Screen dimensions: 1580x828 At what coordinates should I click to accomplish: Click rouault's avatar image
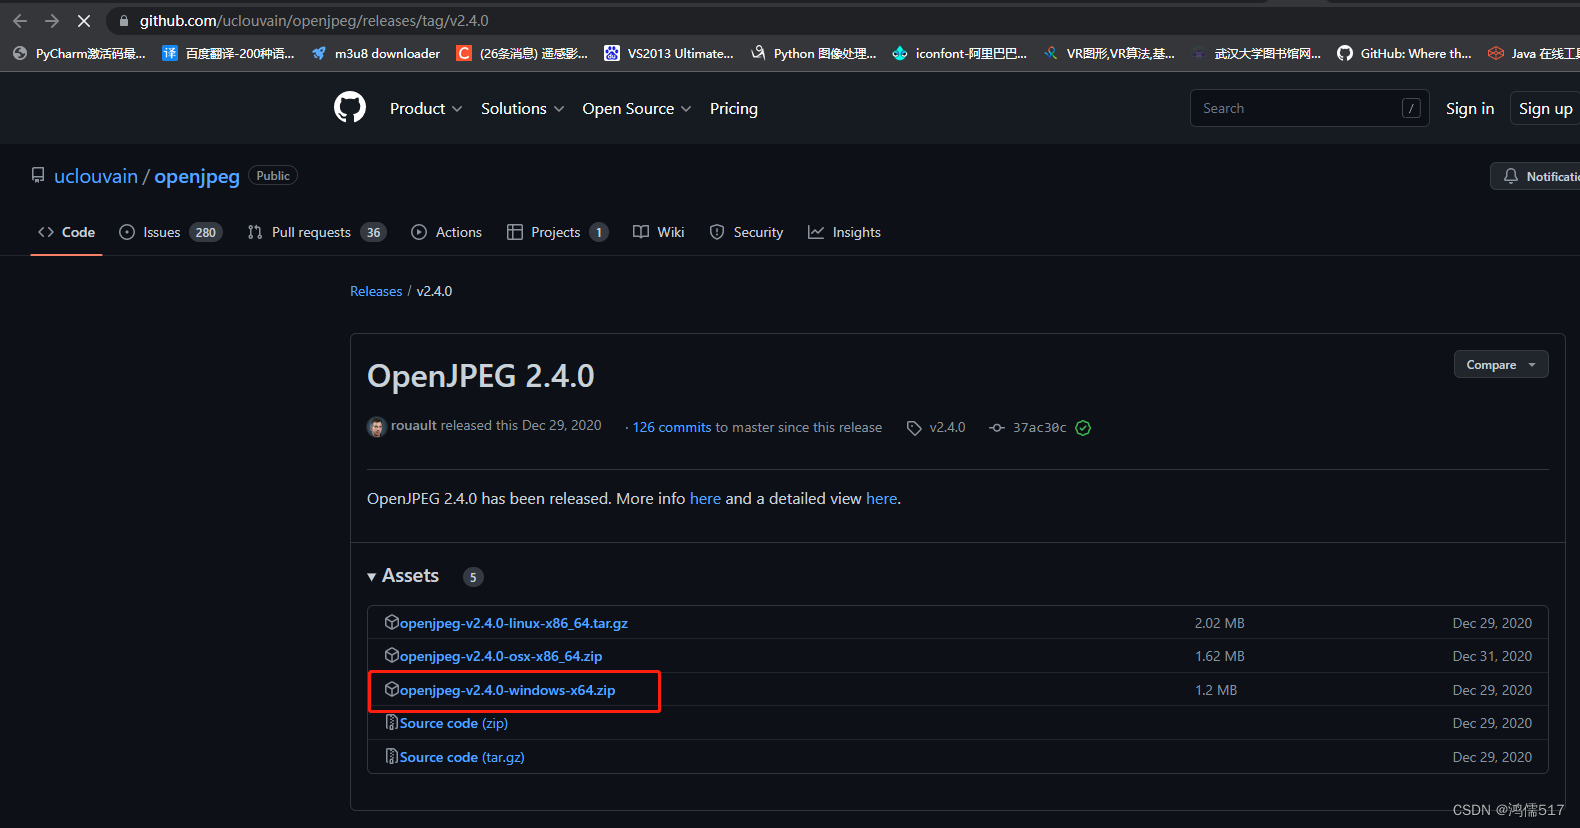377,427
